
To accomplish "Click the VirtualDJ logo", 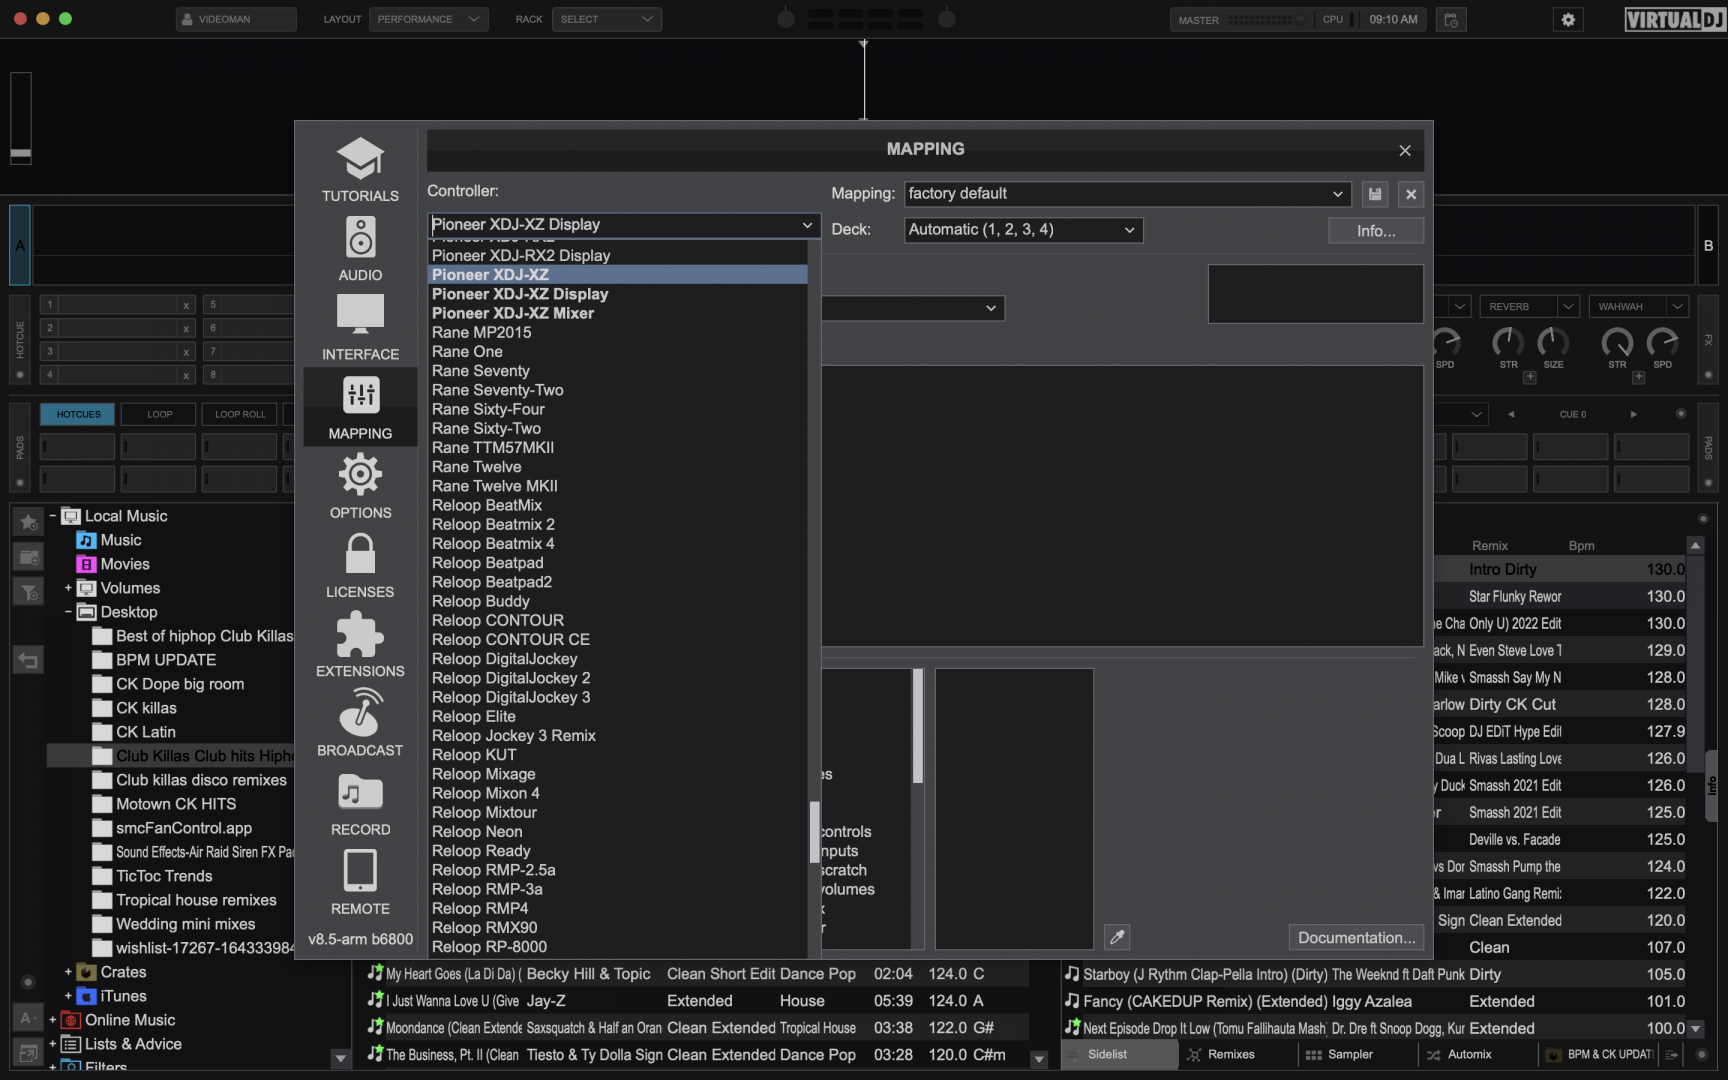I will click(1673, 19).
